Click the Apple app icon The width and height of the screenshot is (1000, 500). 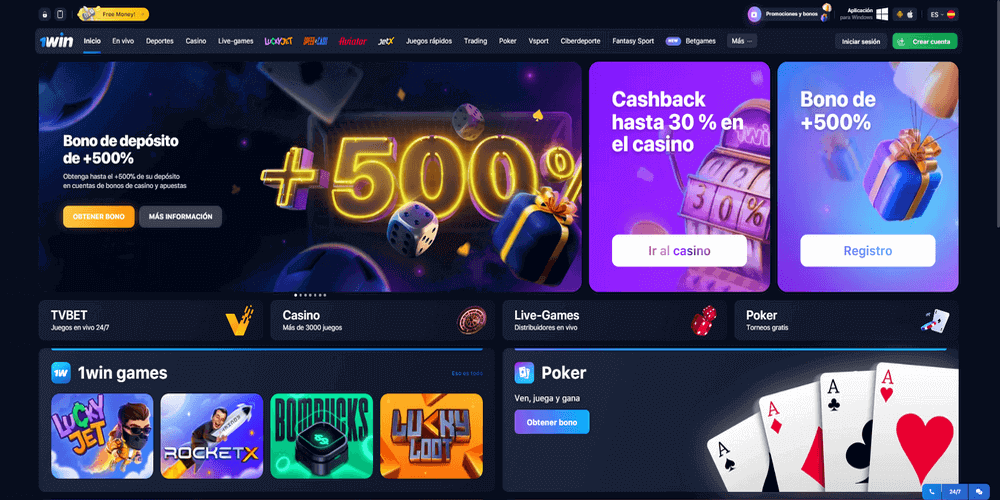910,14
